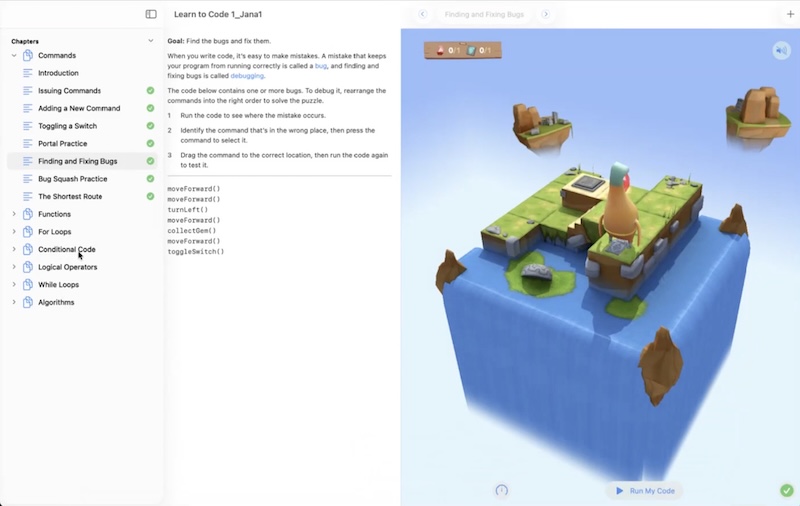This screenshot has width=800, height=506.
Task: Open the debugging glossary link
Action: (247, 75)
